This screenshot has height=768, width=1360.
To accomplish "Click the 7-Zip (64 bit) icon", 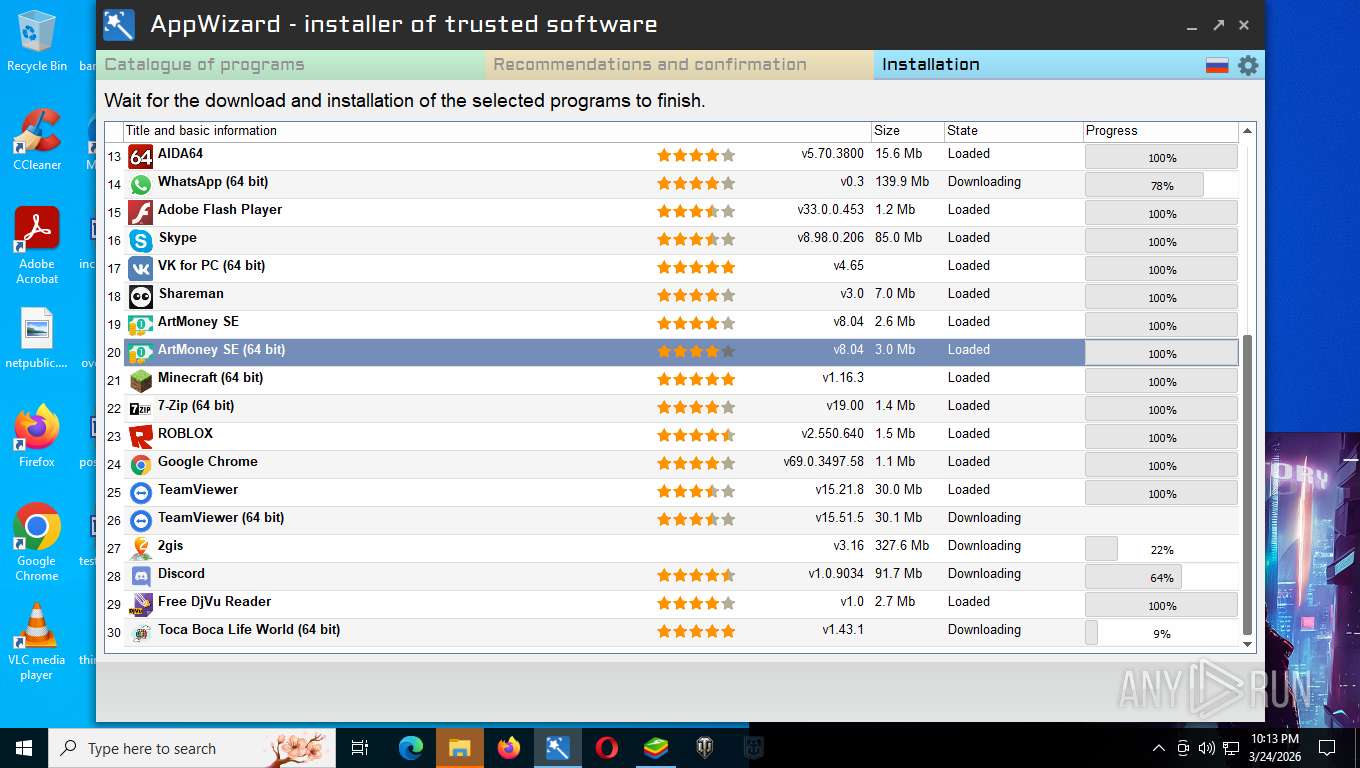I will point(141,408).
